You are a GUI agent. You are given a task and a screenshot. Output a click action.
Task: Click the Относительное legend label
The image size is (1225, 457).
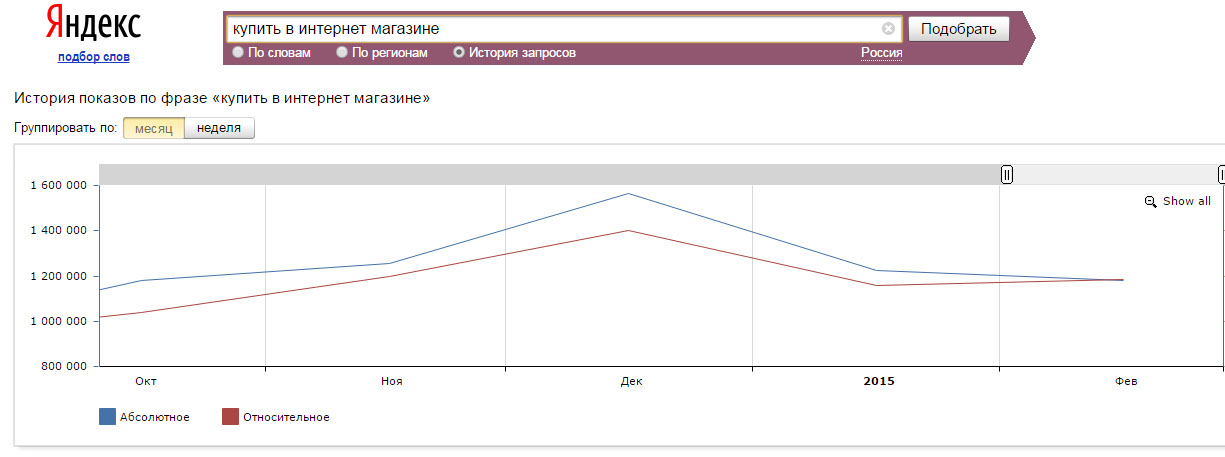coord(286,417)
